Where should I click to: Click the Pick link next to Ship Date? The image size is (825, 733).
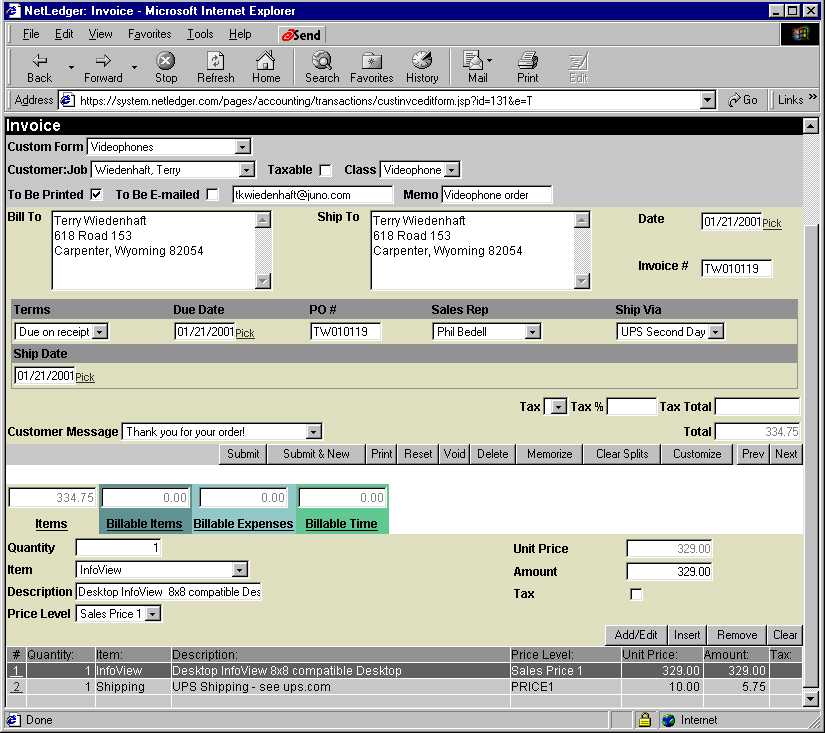click(x=85, y=377)
